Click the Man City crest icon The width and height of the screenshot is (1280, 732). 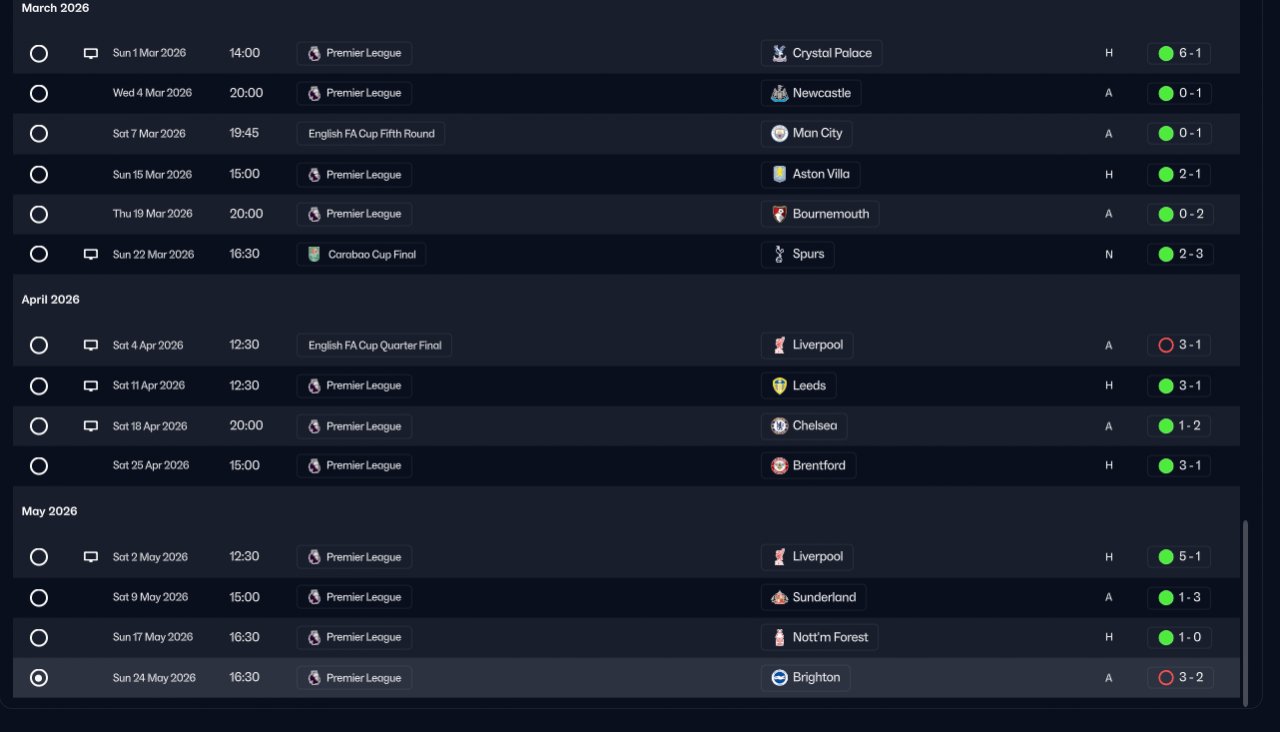(x=779, y=133)
